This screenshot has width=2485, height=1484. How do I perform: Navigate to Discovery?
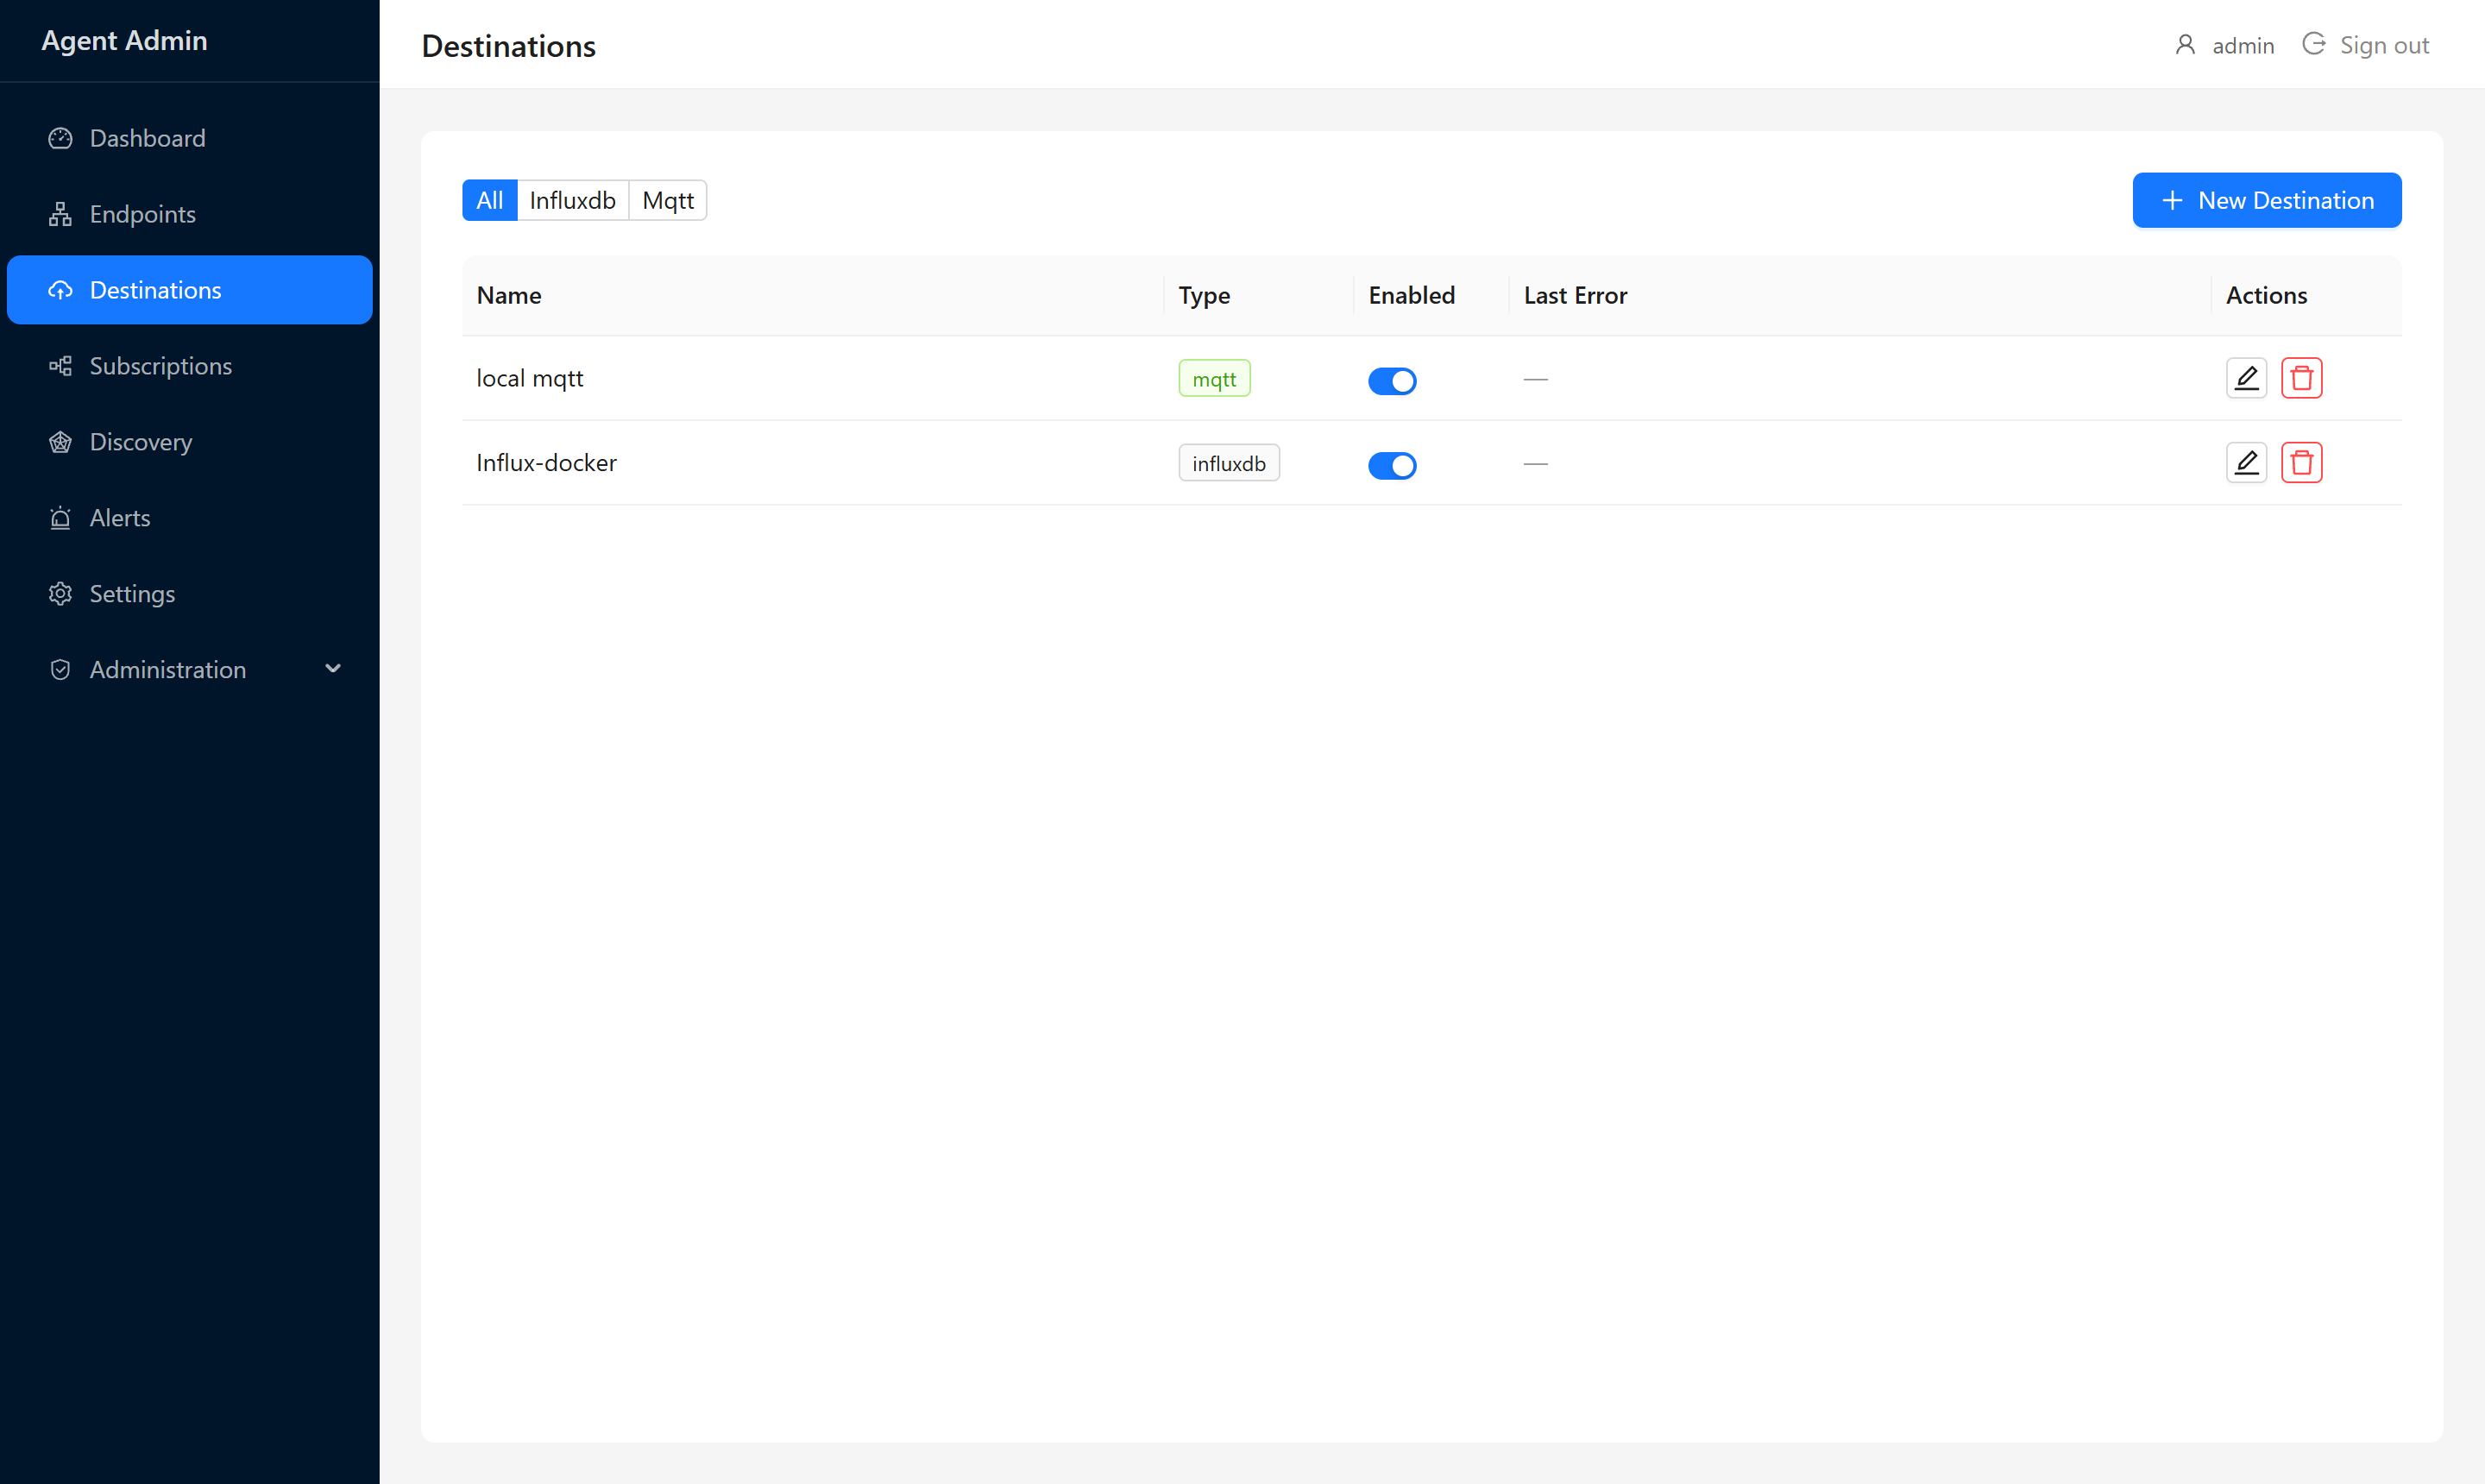coord(190,442)
